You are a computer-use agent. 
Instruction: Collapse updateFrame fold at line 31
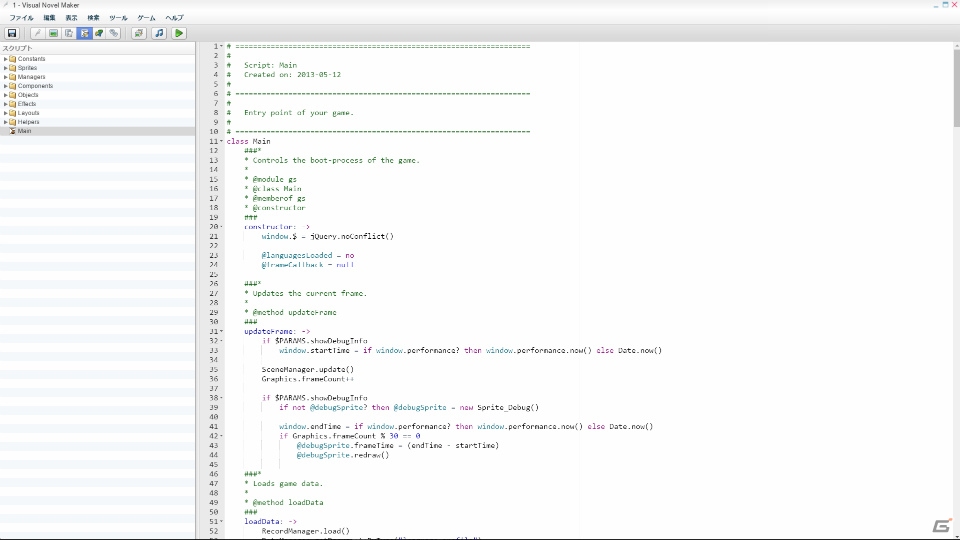(222, 331)
